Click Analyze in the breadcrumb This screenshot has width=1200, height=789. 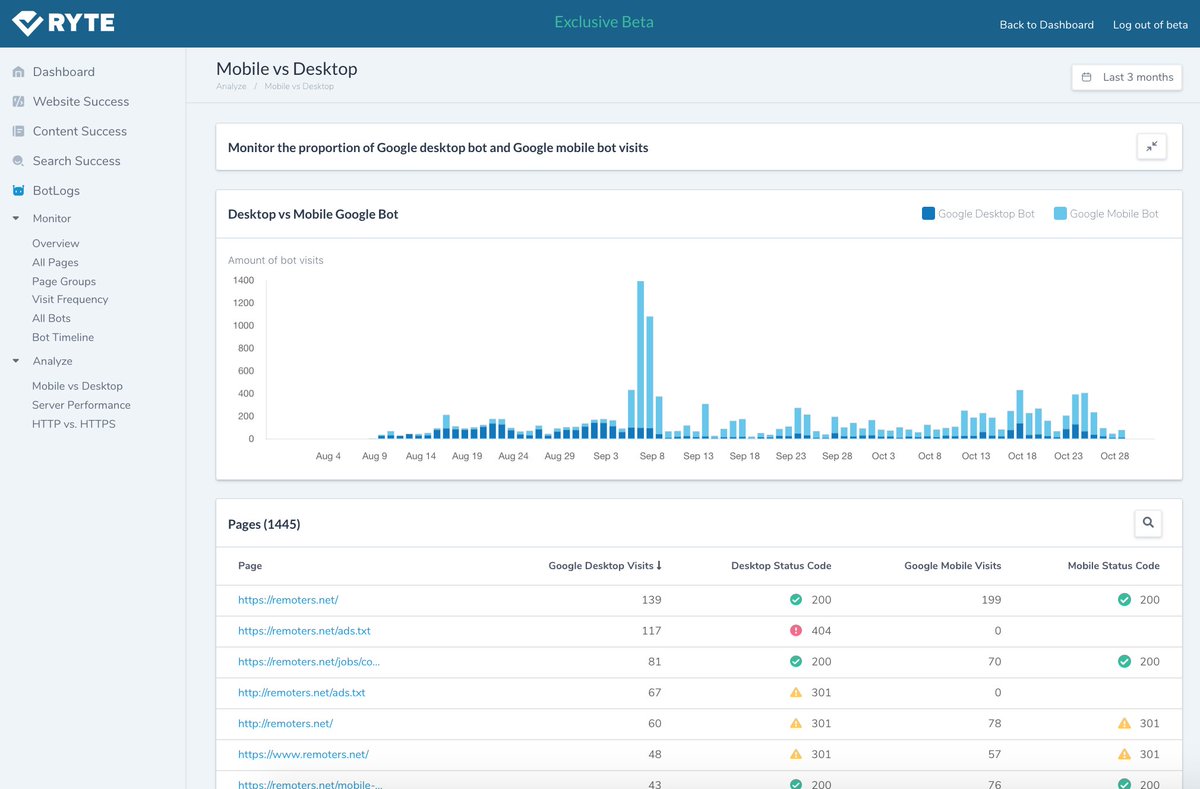coord(231,86)
